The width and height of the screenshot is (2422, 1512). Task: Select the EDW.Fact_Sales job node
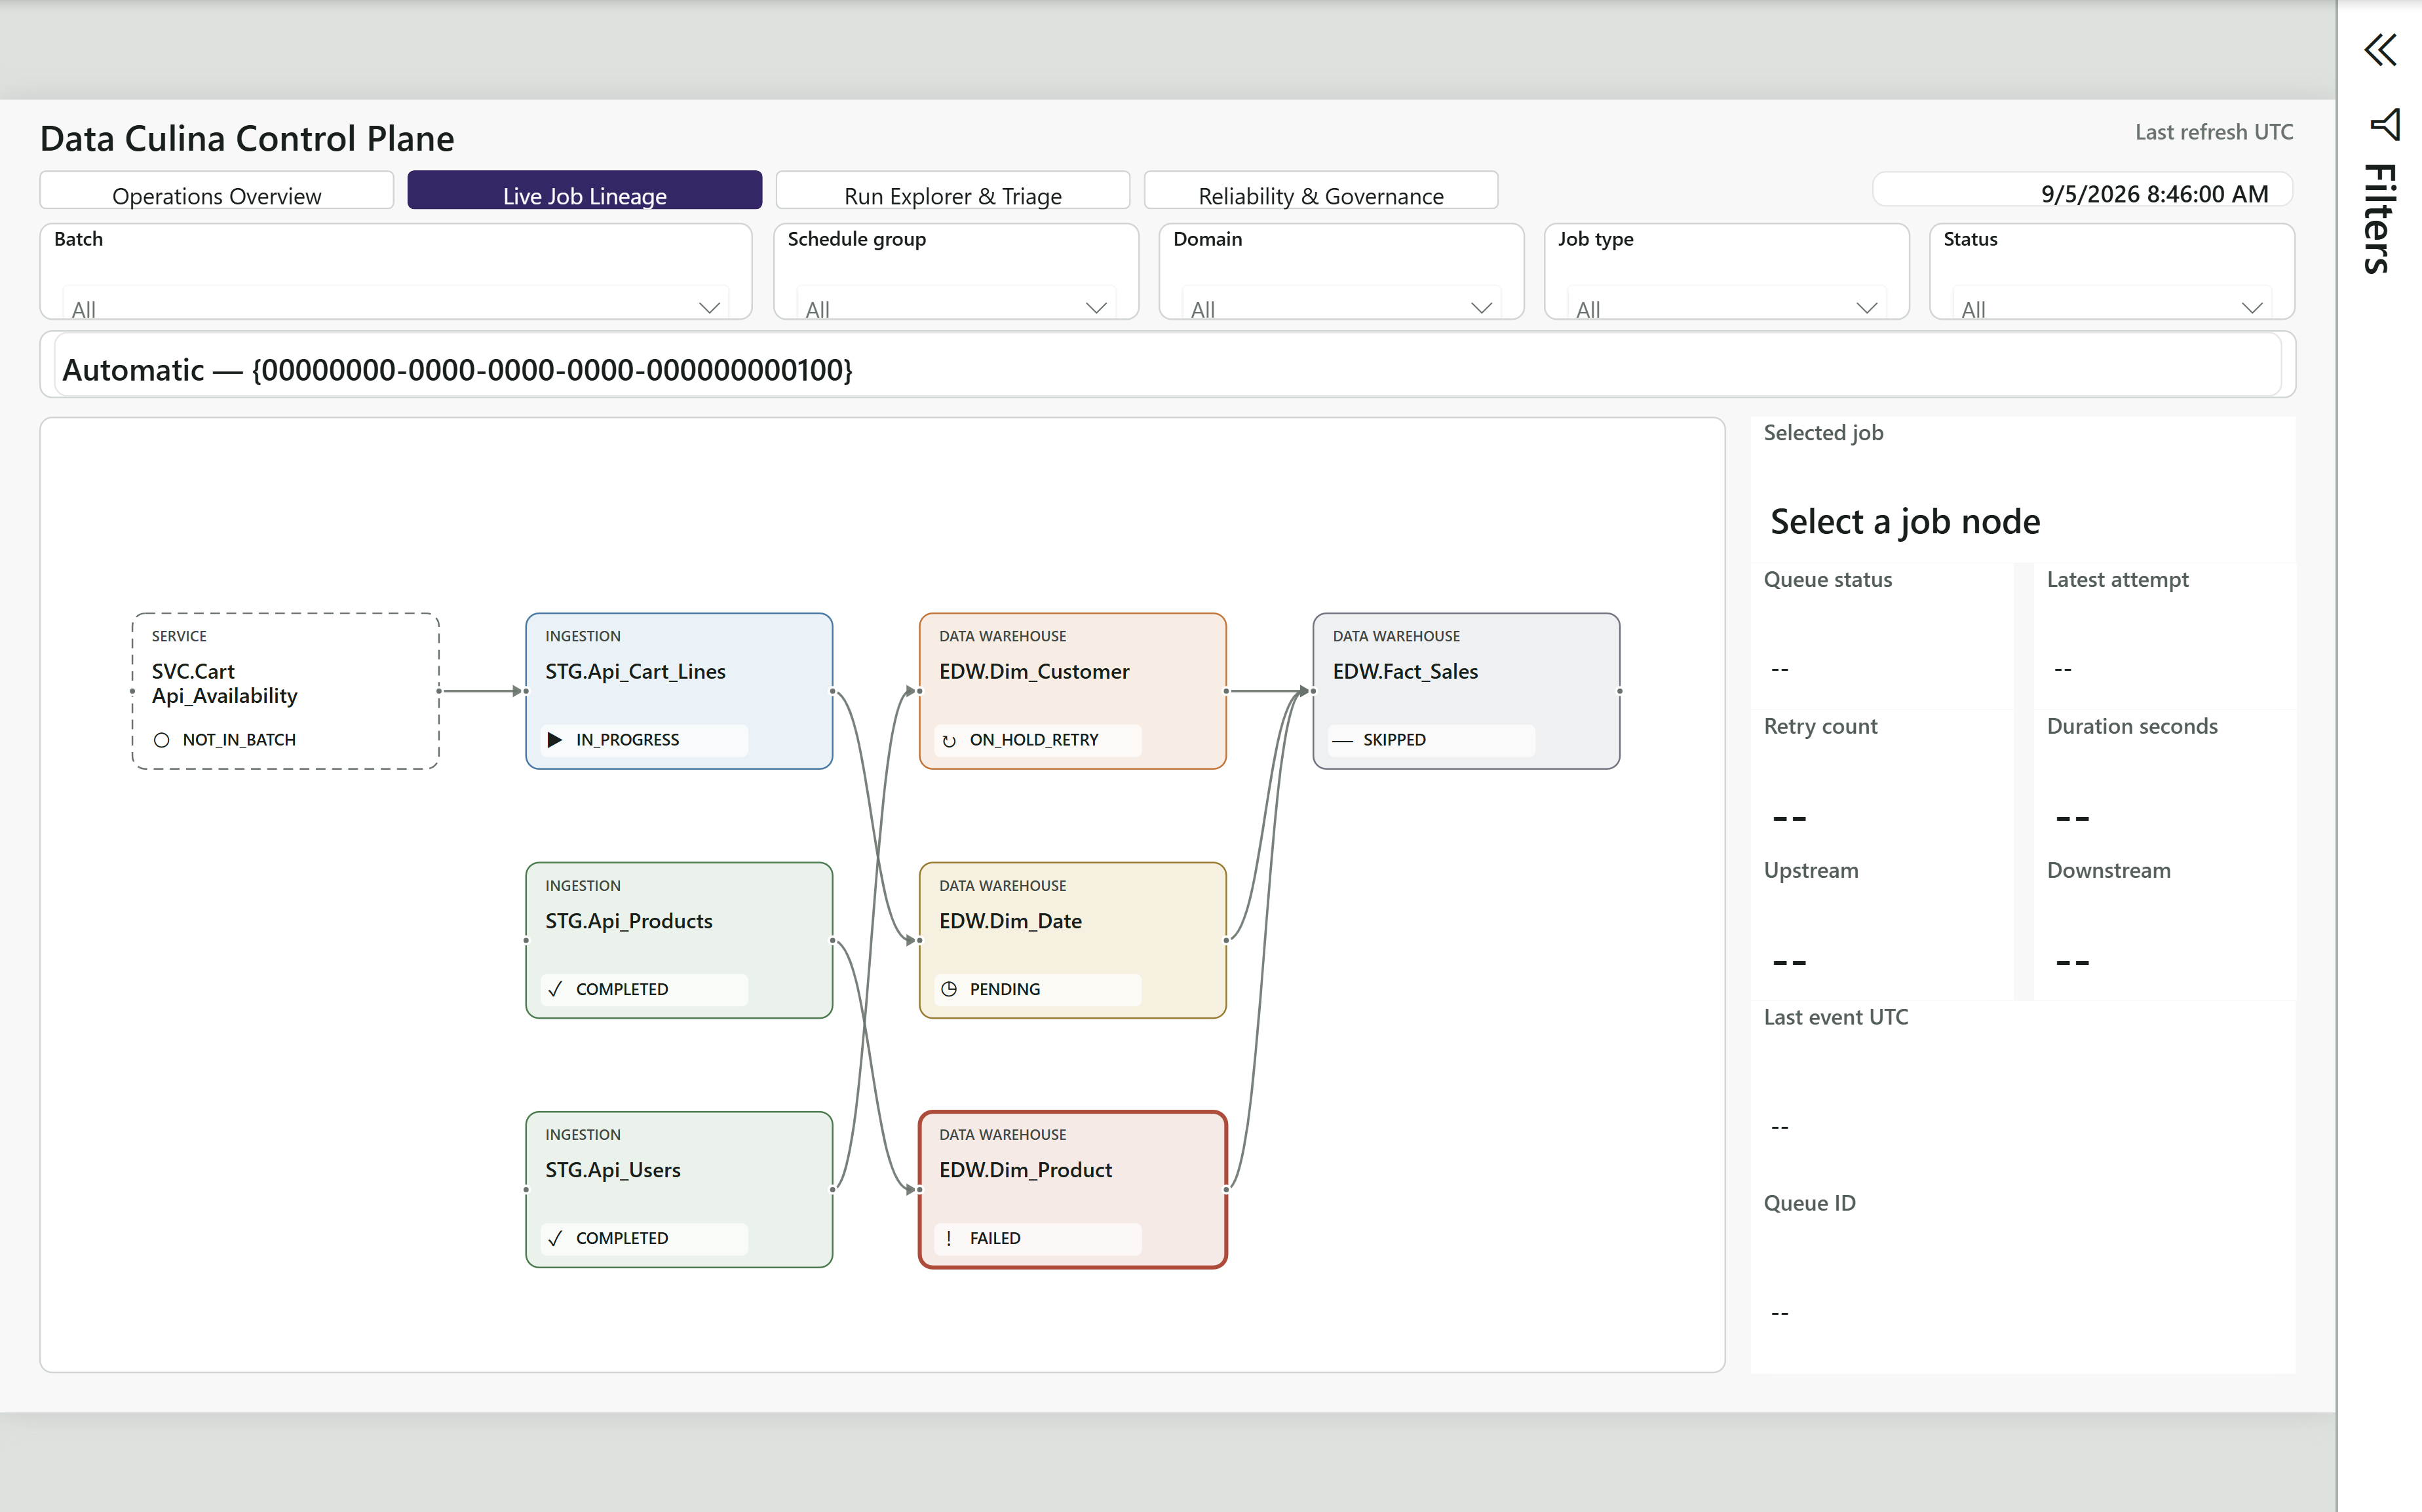(1467, 691)
